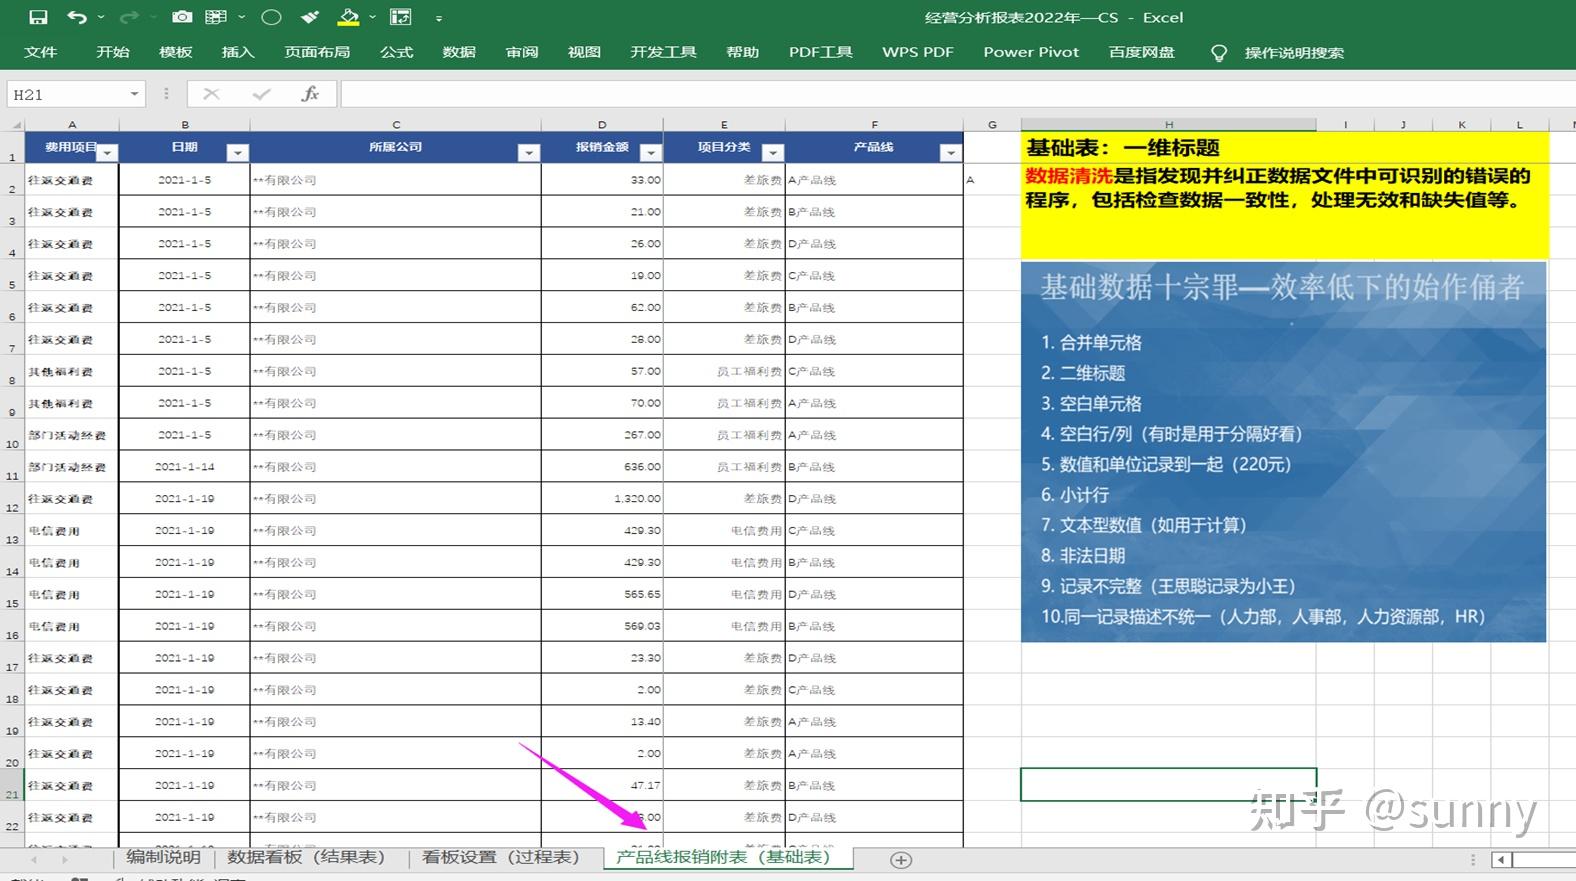Open the 开始 ribbon tab
The image size is (1576, 881).
point(113,52)
